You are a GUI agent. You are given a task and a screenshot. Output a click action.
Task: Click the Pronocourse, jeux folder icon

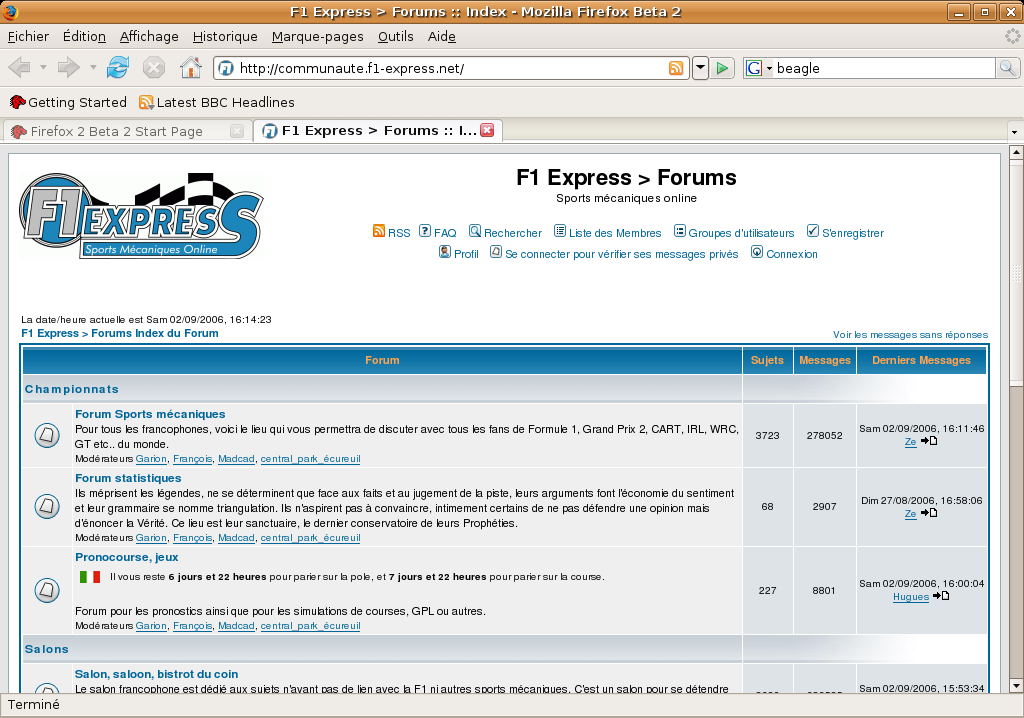click(47, 590)
